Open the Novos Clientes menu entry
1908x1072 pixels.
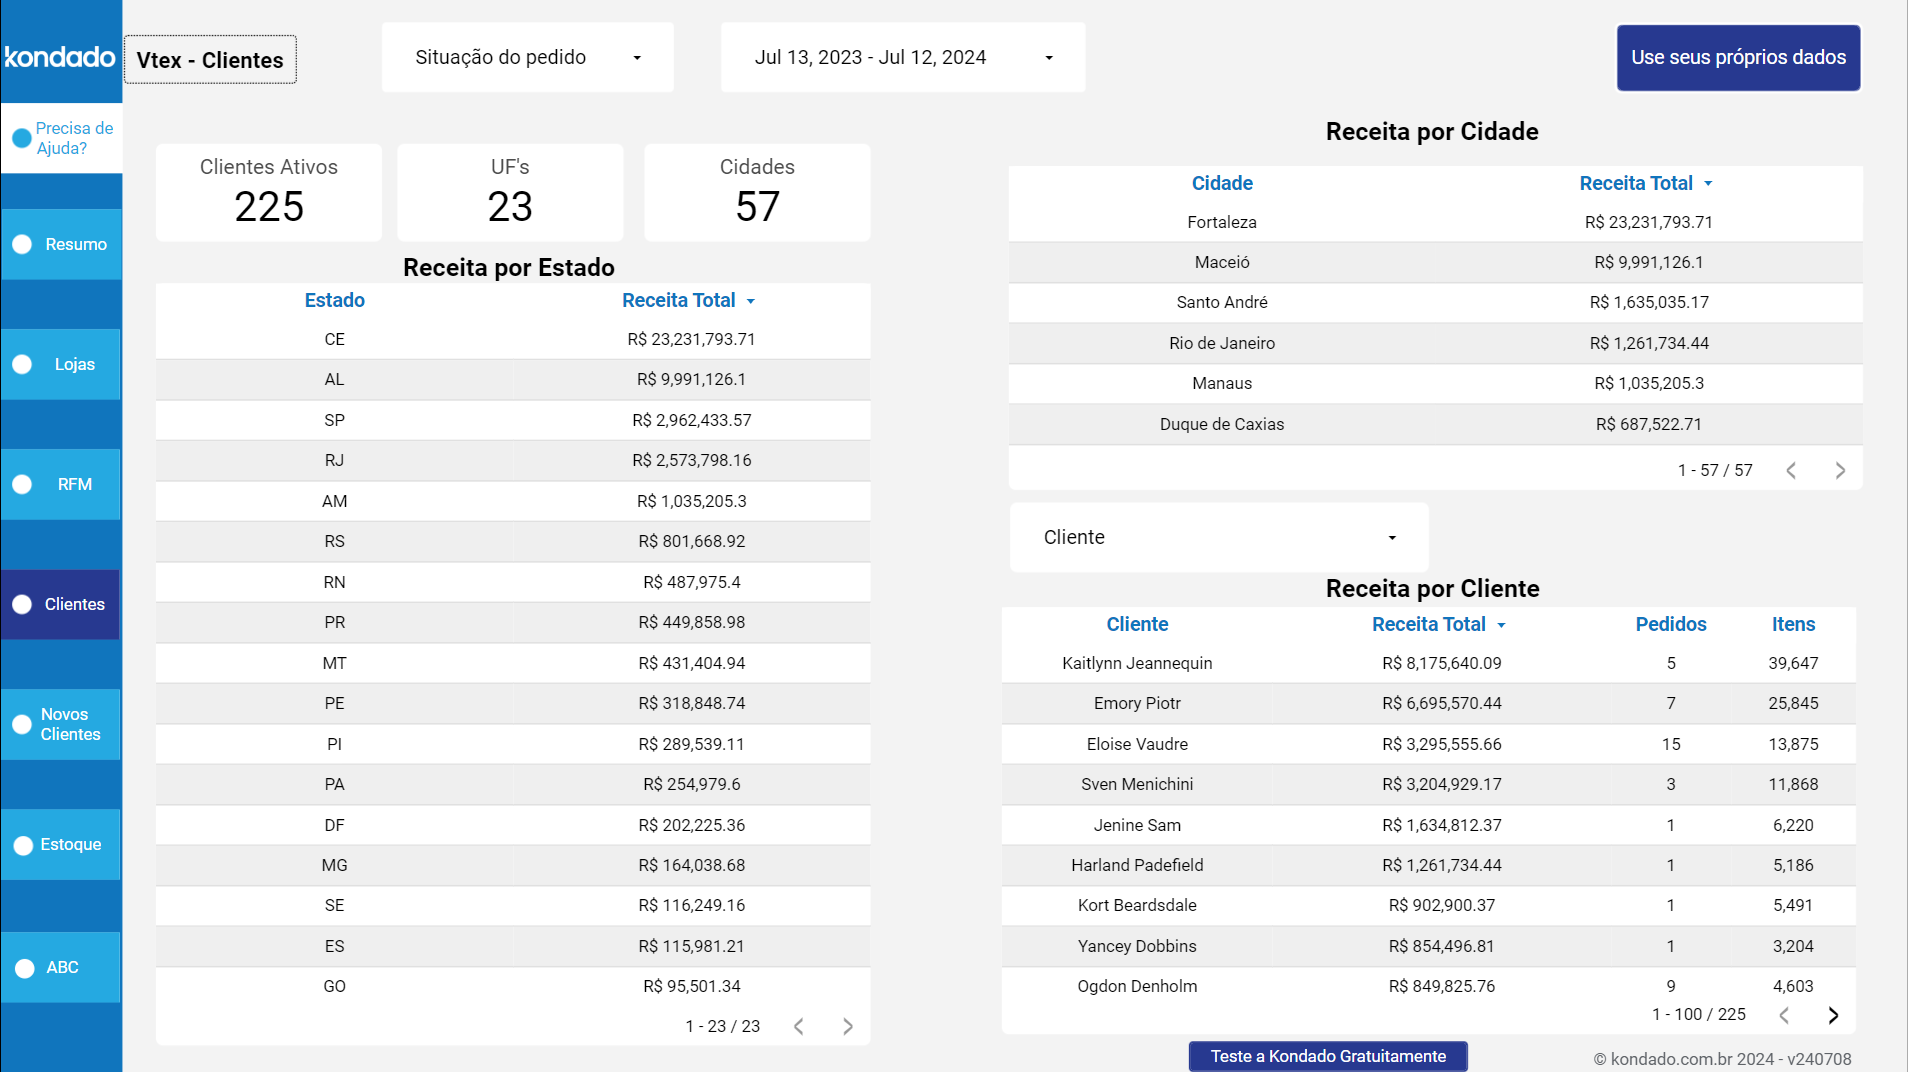(21, 724)
